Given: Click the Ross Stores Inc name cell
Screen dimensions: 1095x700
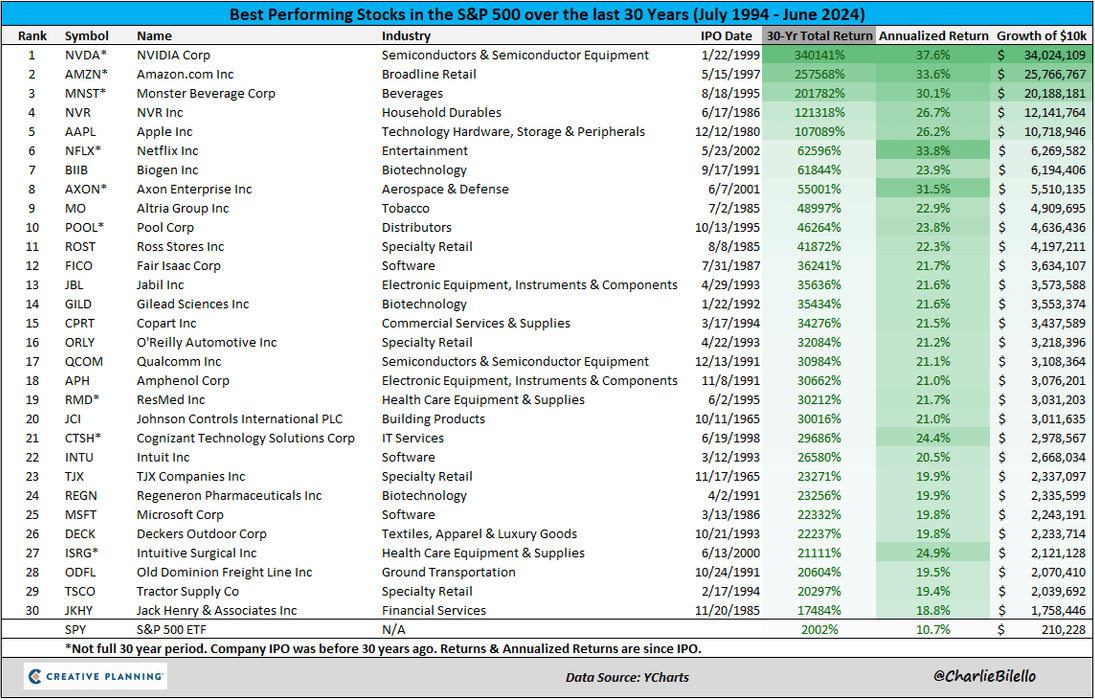Looking at the screenshot, I should (180, 247).
